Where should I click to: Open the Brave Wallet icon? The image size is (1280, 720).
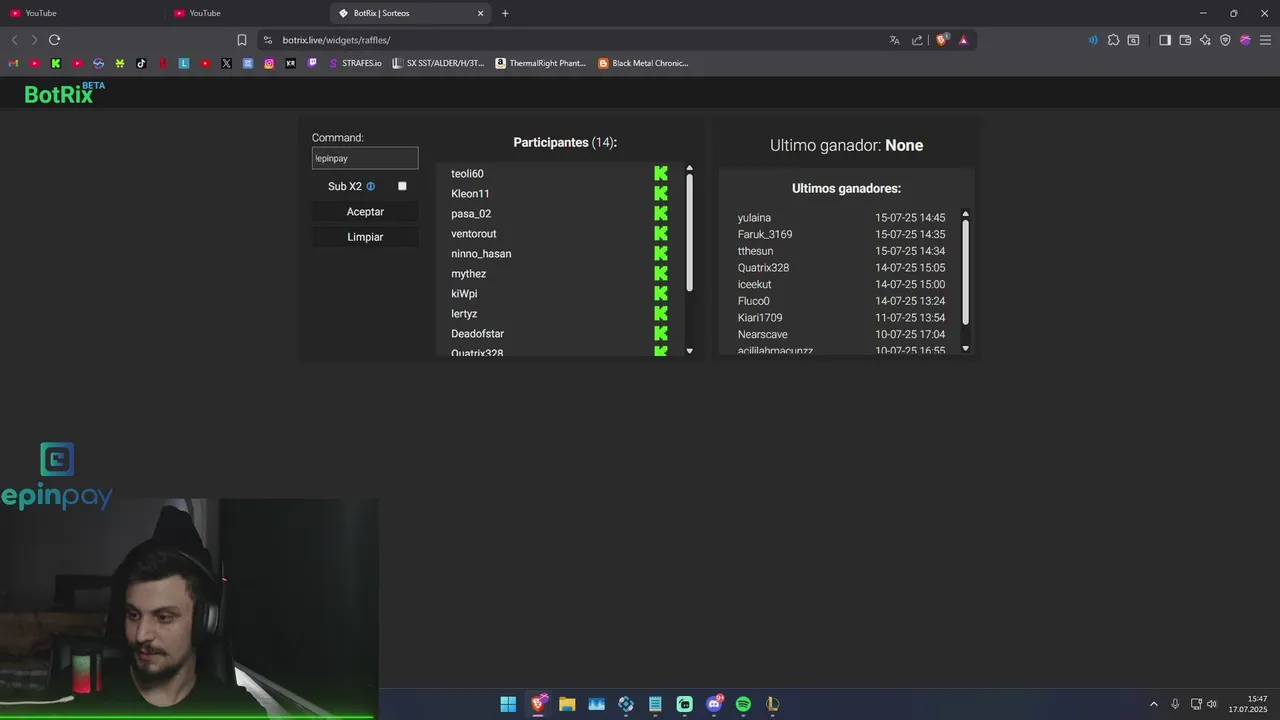click(1185, 40)
